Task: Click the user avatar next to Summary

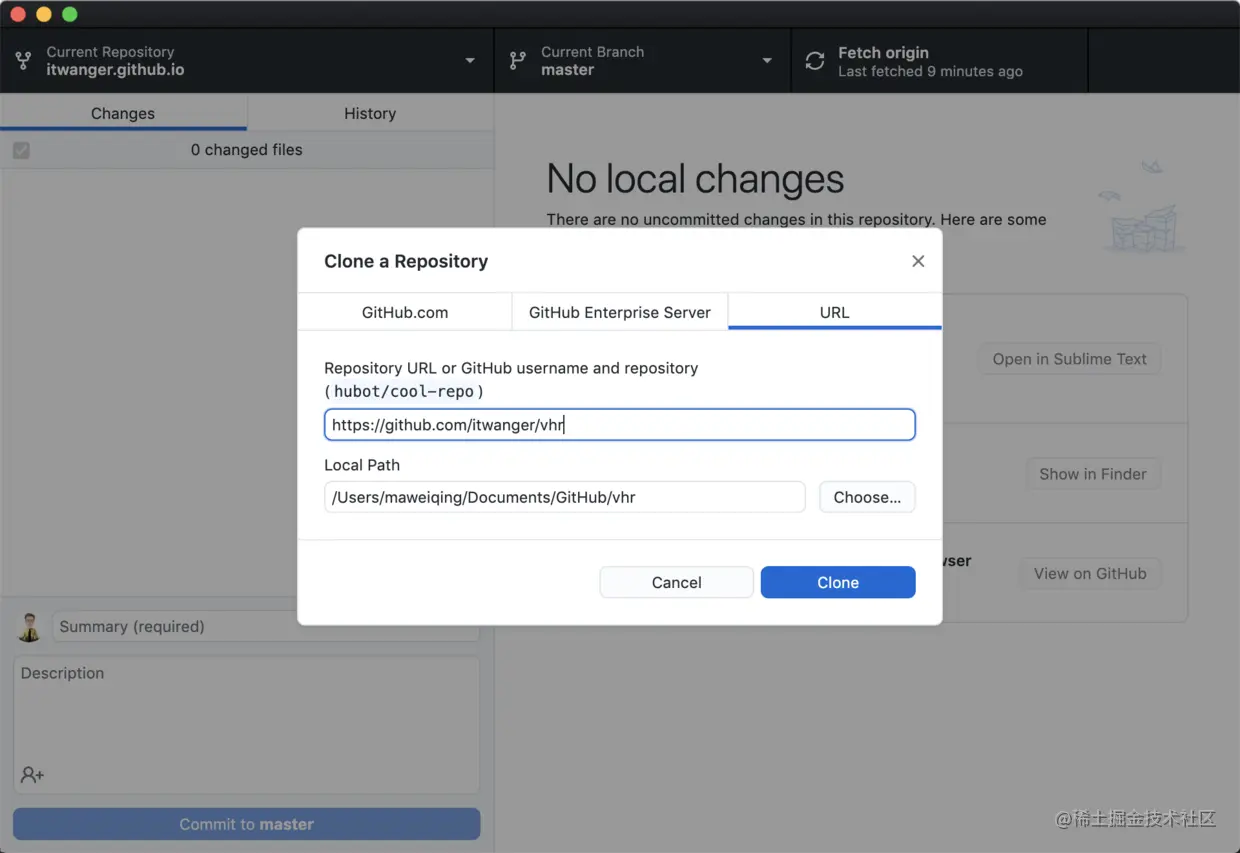Action: coord(30,627)
